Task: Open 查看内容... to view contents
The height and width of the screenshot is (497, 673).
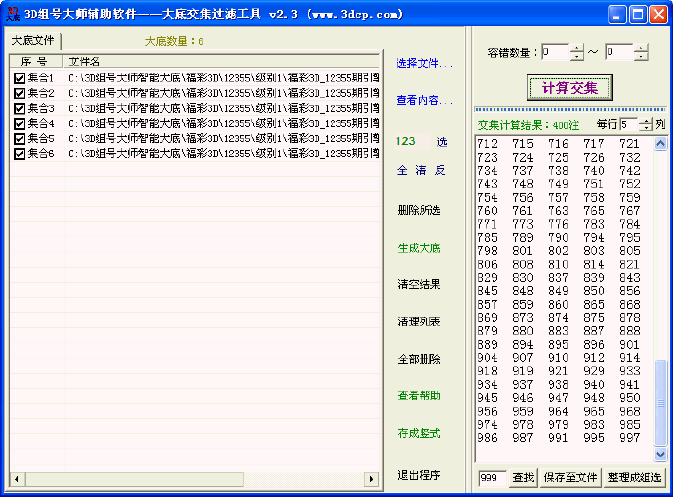Action: (x=424, y=100)
